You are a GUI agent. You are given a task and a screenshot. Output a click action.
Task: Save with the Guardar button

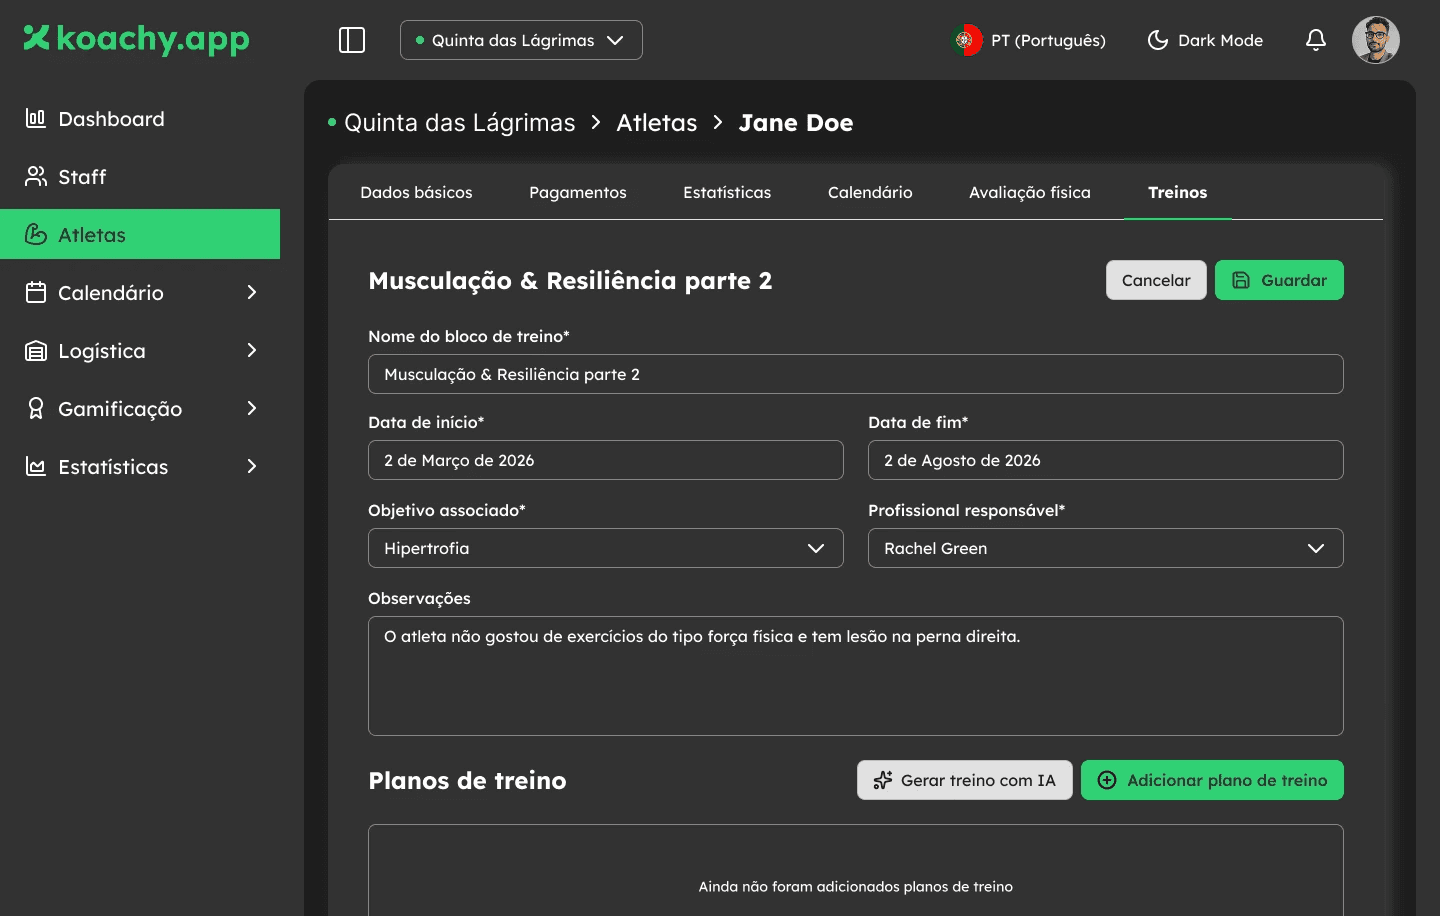point(1279,280)
